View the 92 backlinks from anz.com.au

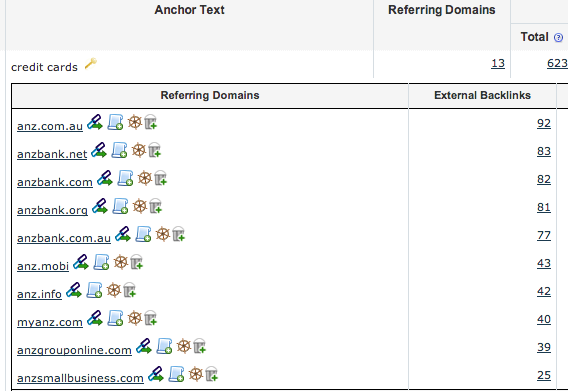coord(544,123)
